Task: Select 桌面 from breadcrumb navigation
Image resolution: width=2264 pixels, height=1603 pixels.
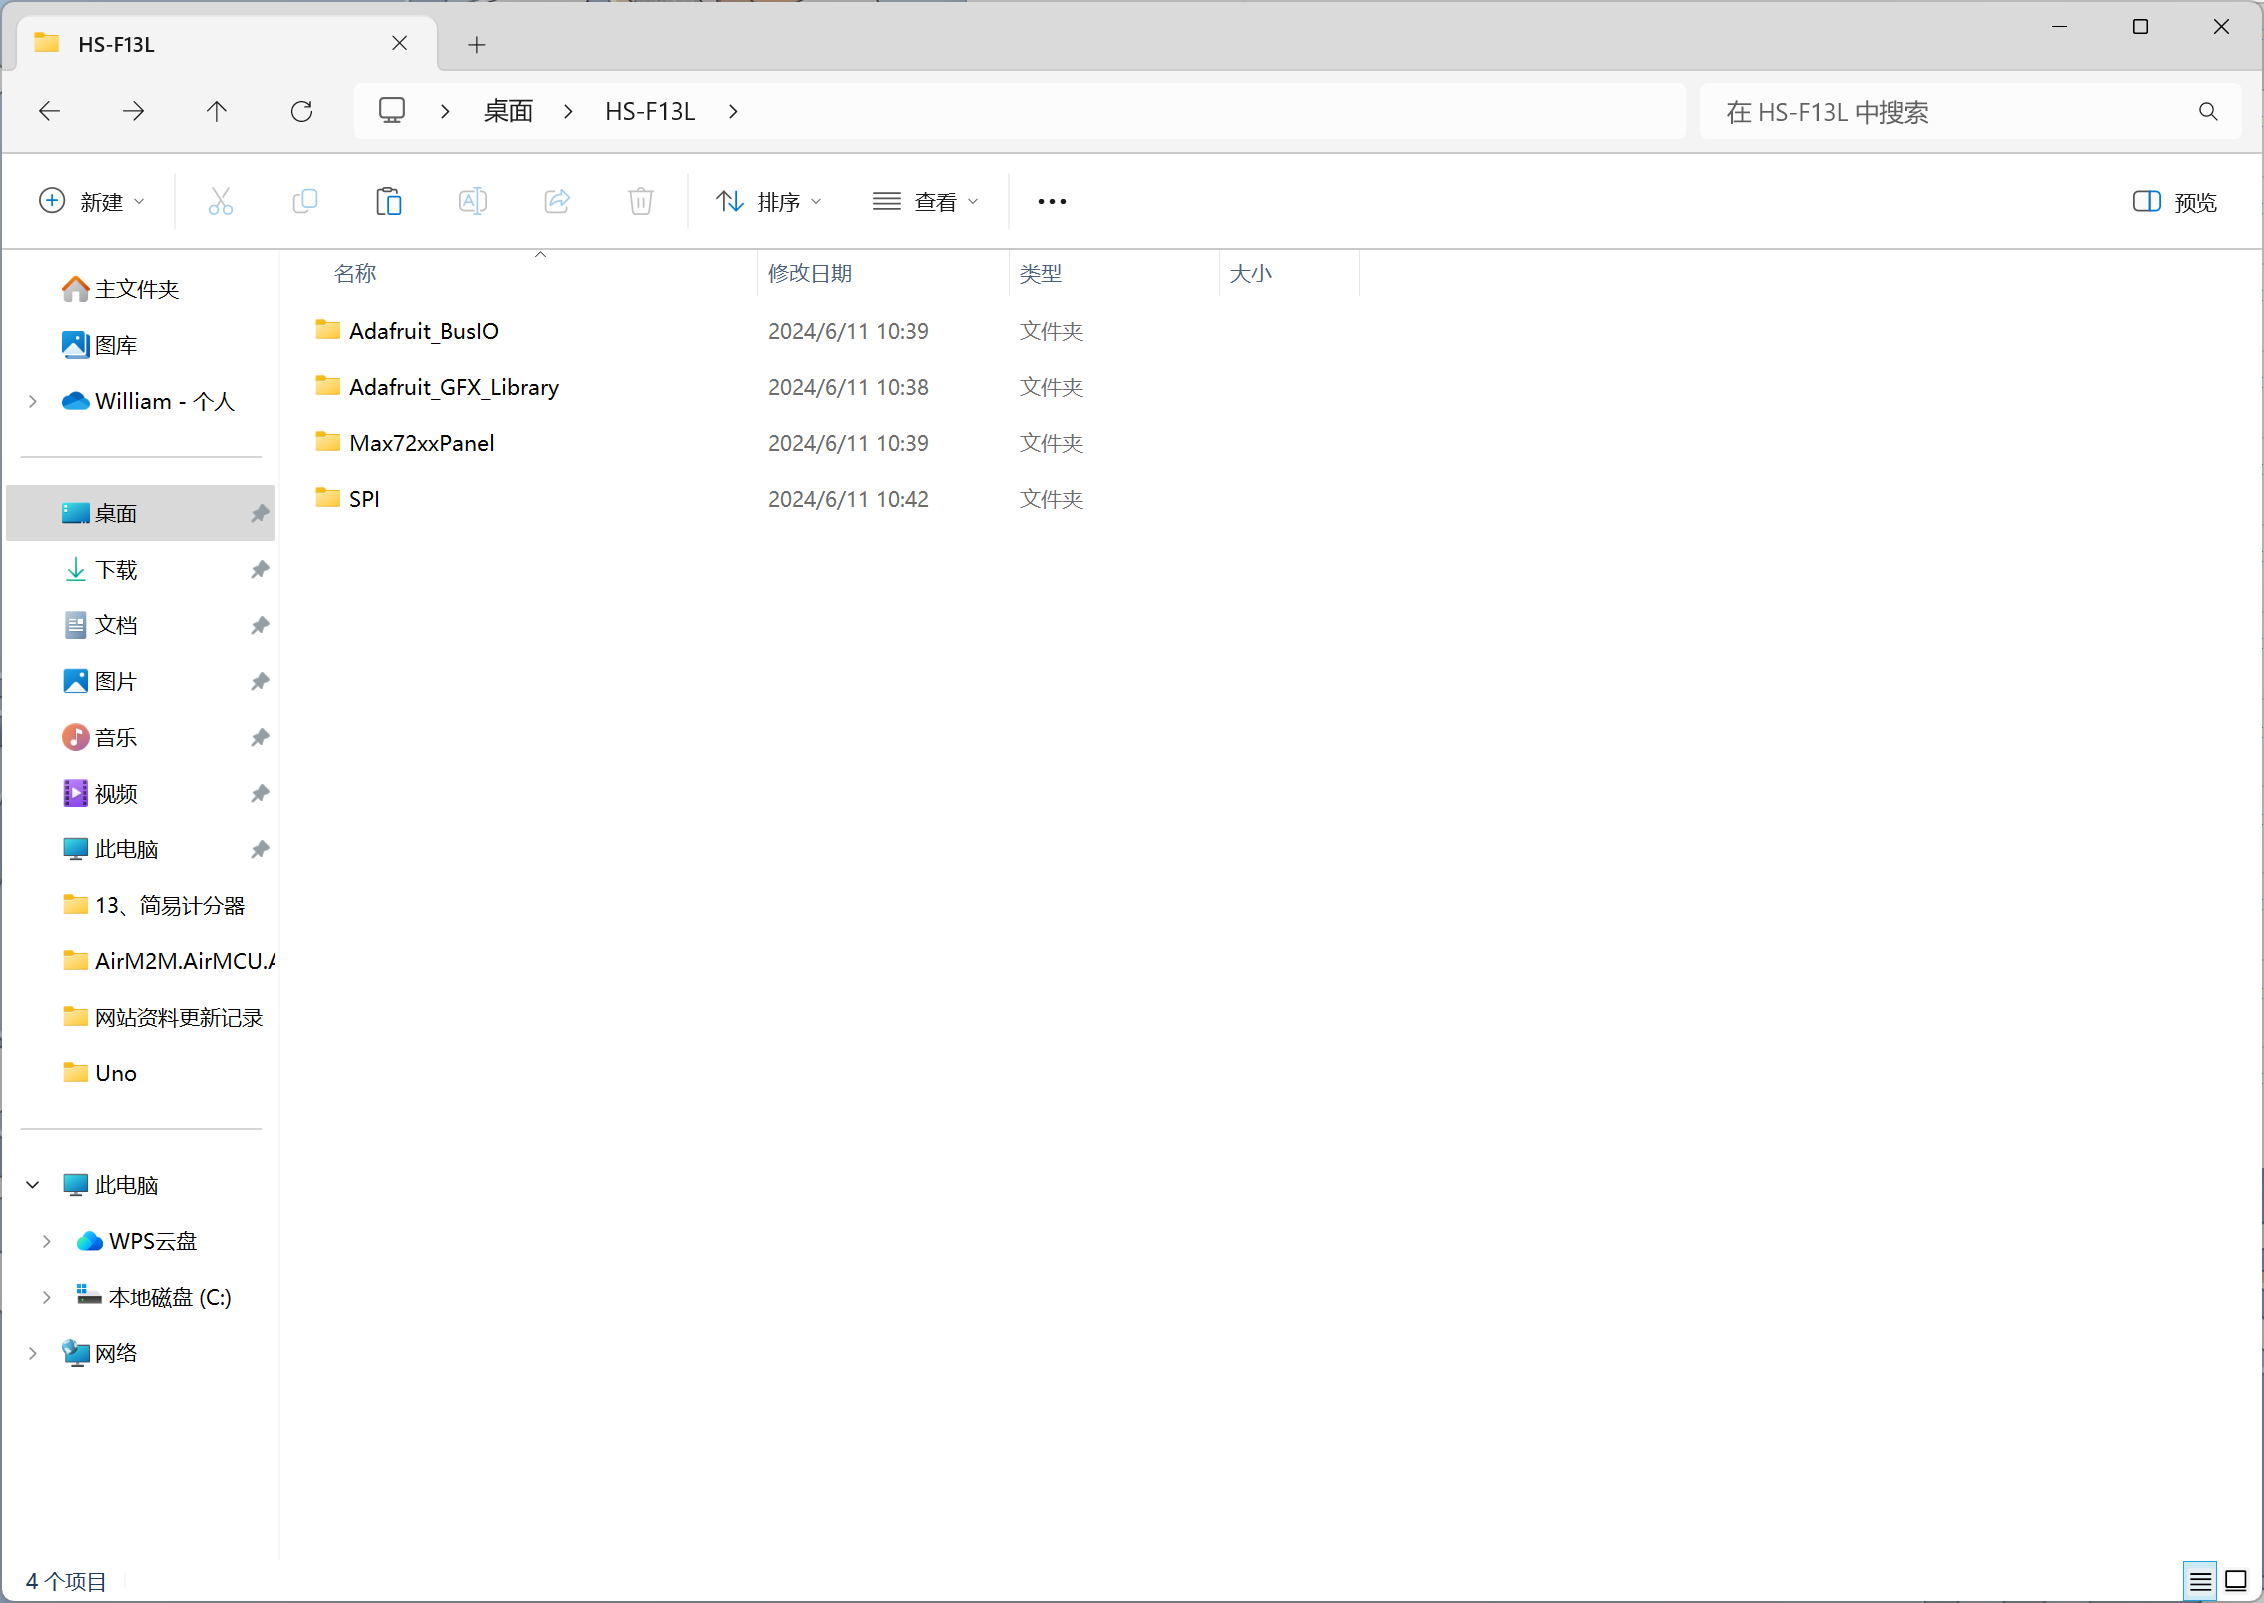Action: coord(503,109)
